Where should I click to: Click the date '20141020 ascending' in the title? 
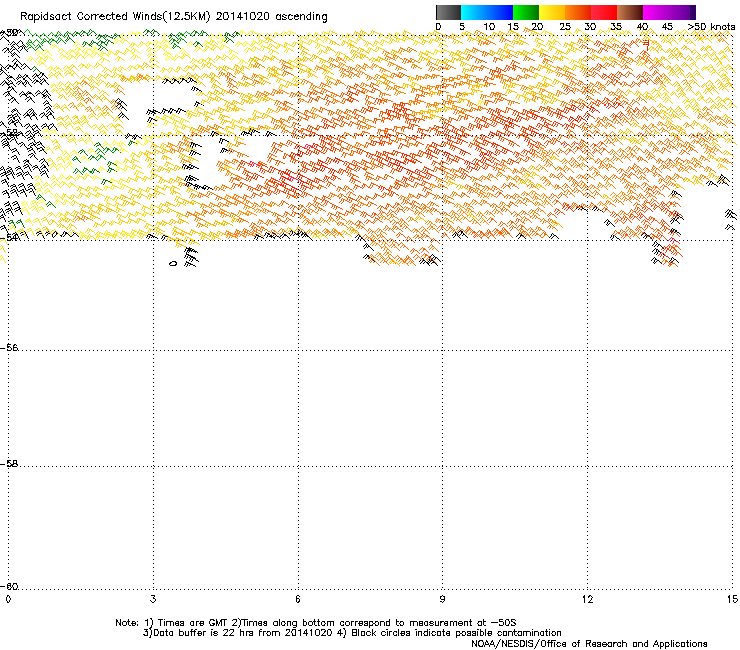point(271,17)
